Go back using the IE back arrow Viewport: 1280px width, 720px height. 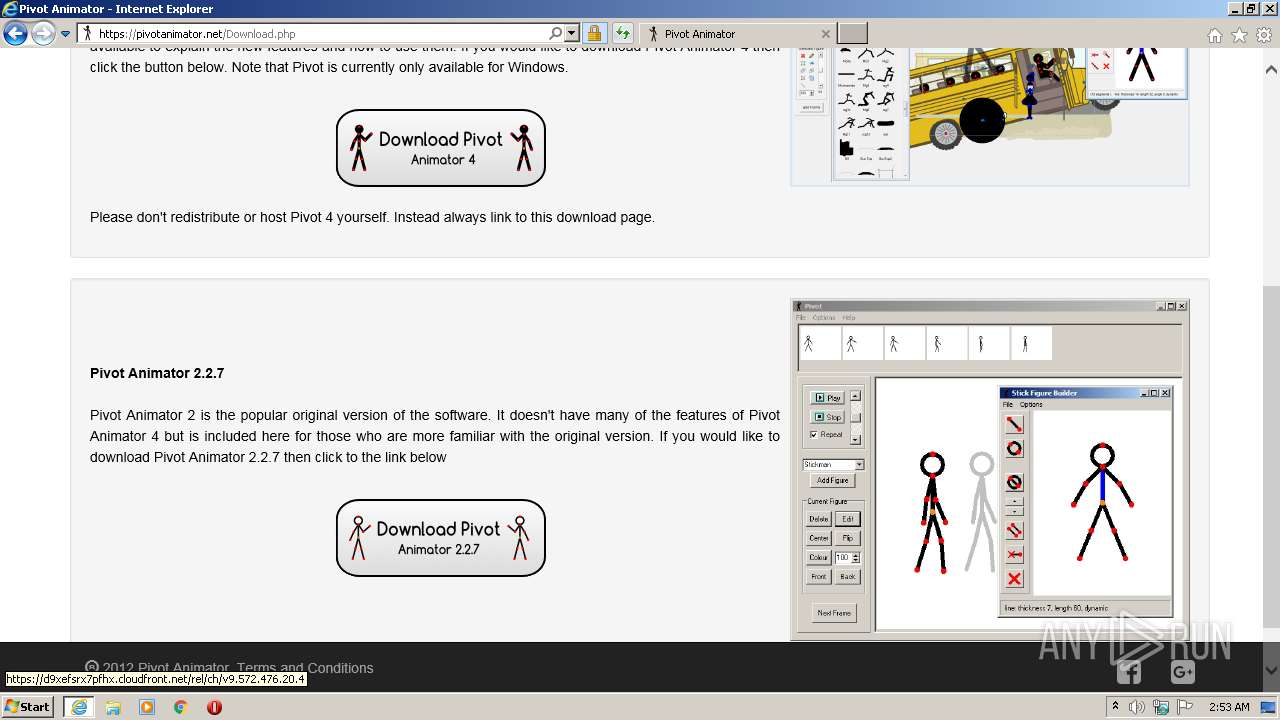tap(15, 34)
